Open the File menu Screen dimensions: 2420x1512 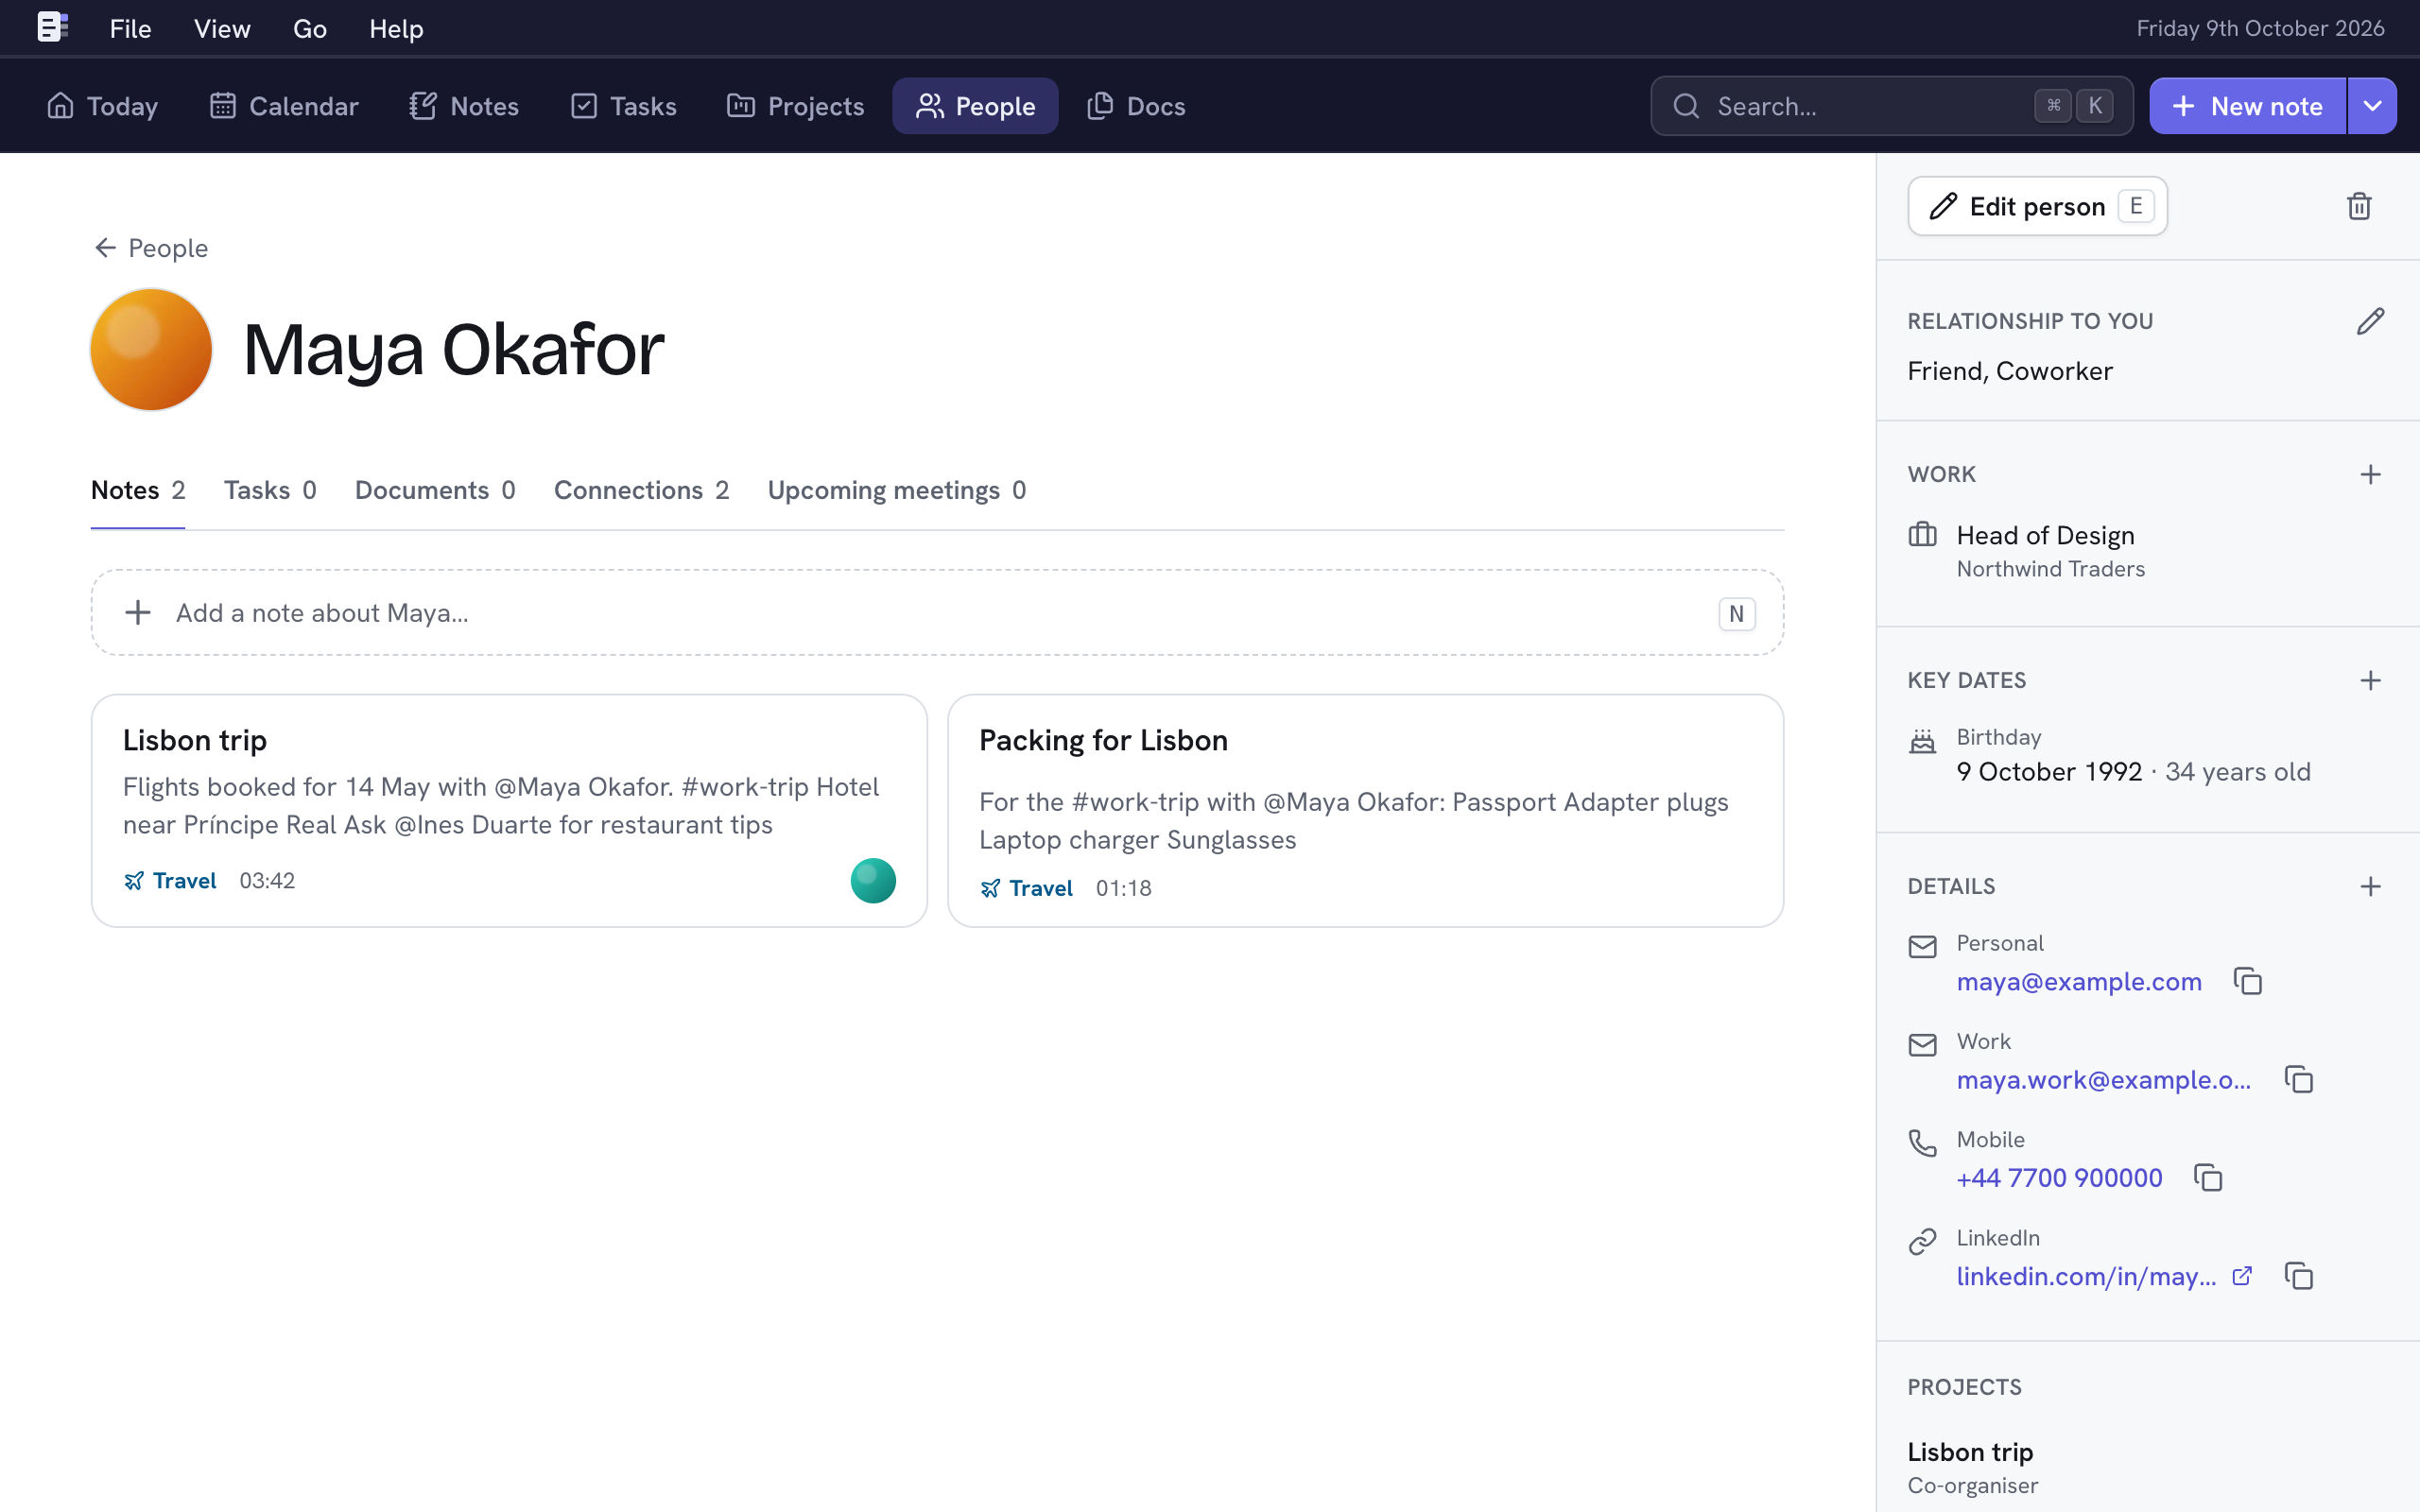pyautogui.click(x=130, y=28)
